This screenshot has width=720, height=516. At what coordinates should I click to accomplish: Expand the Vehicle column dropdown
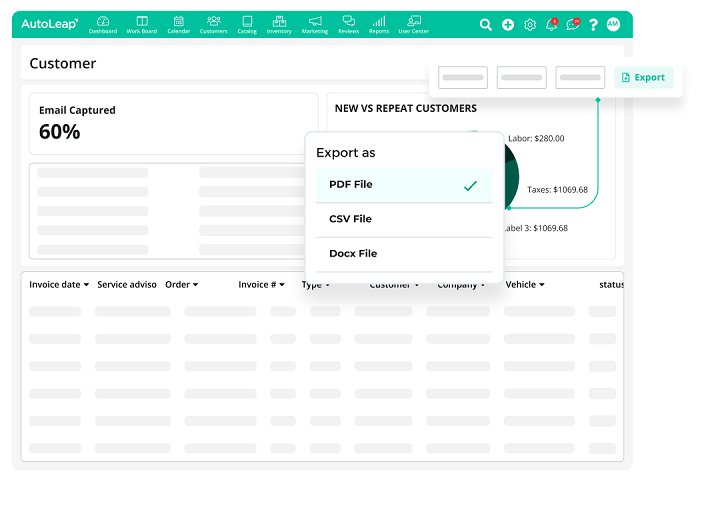(525, 285)
